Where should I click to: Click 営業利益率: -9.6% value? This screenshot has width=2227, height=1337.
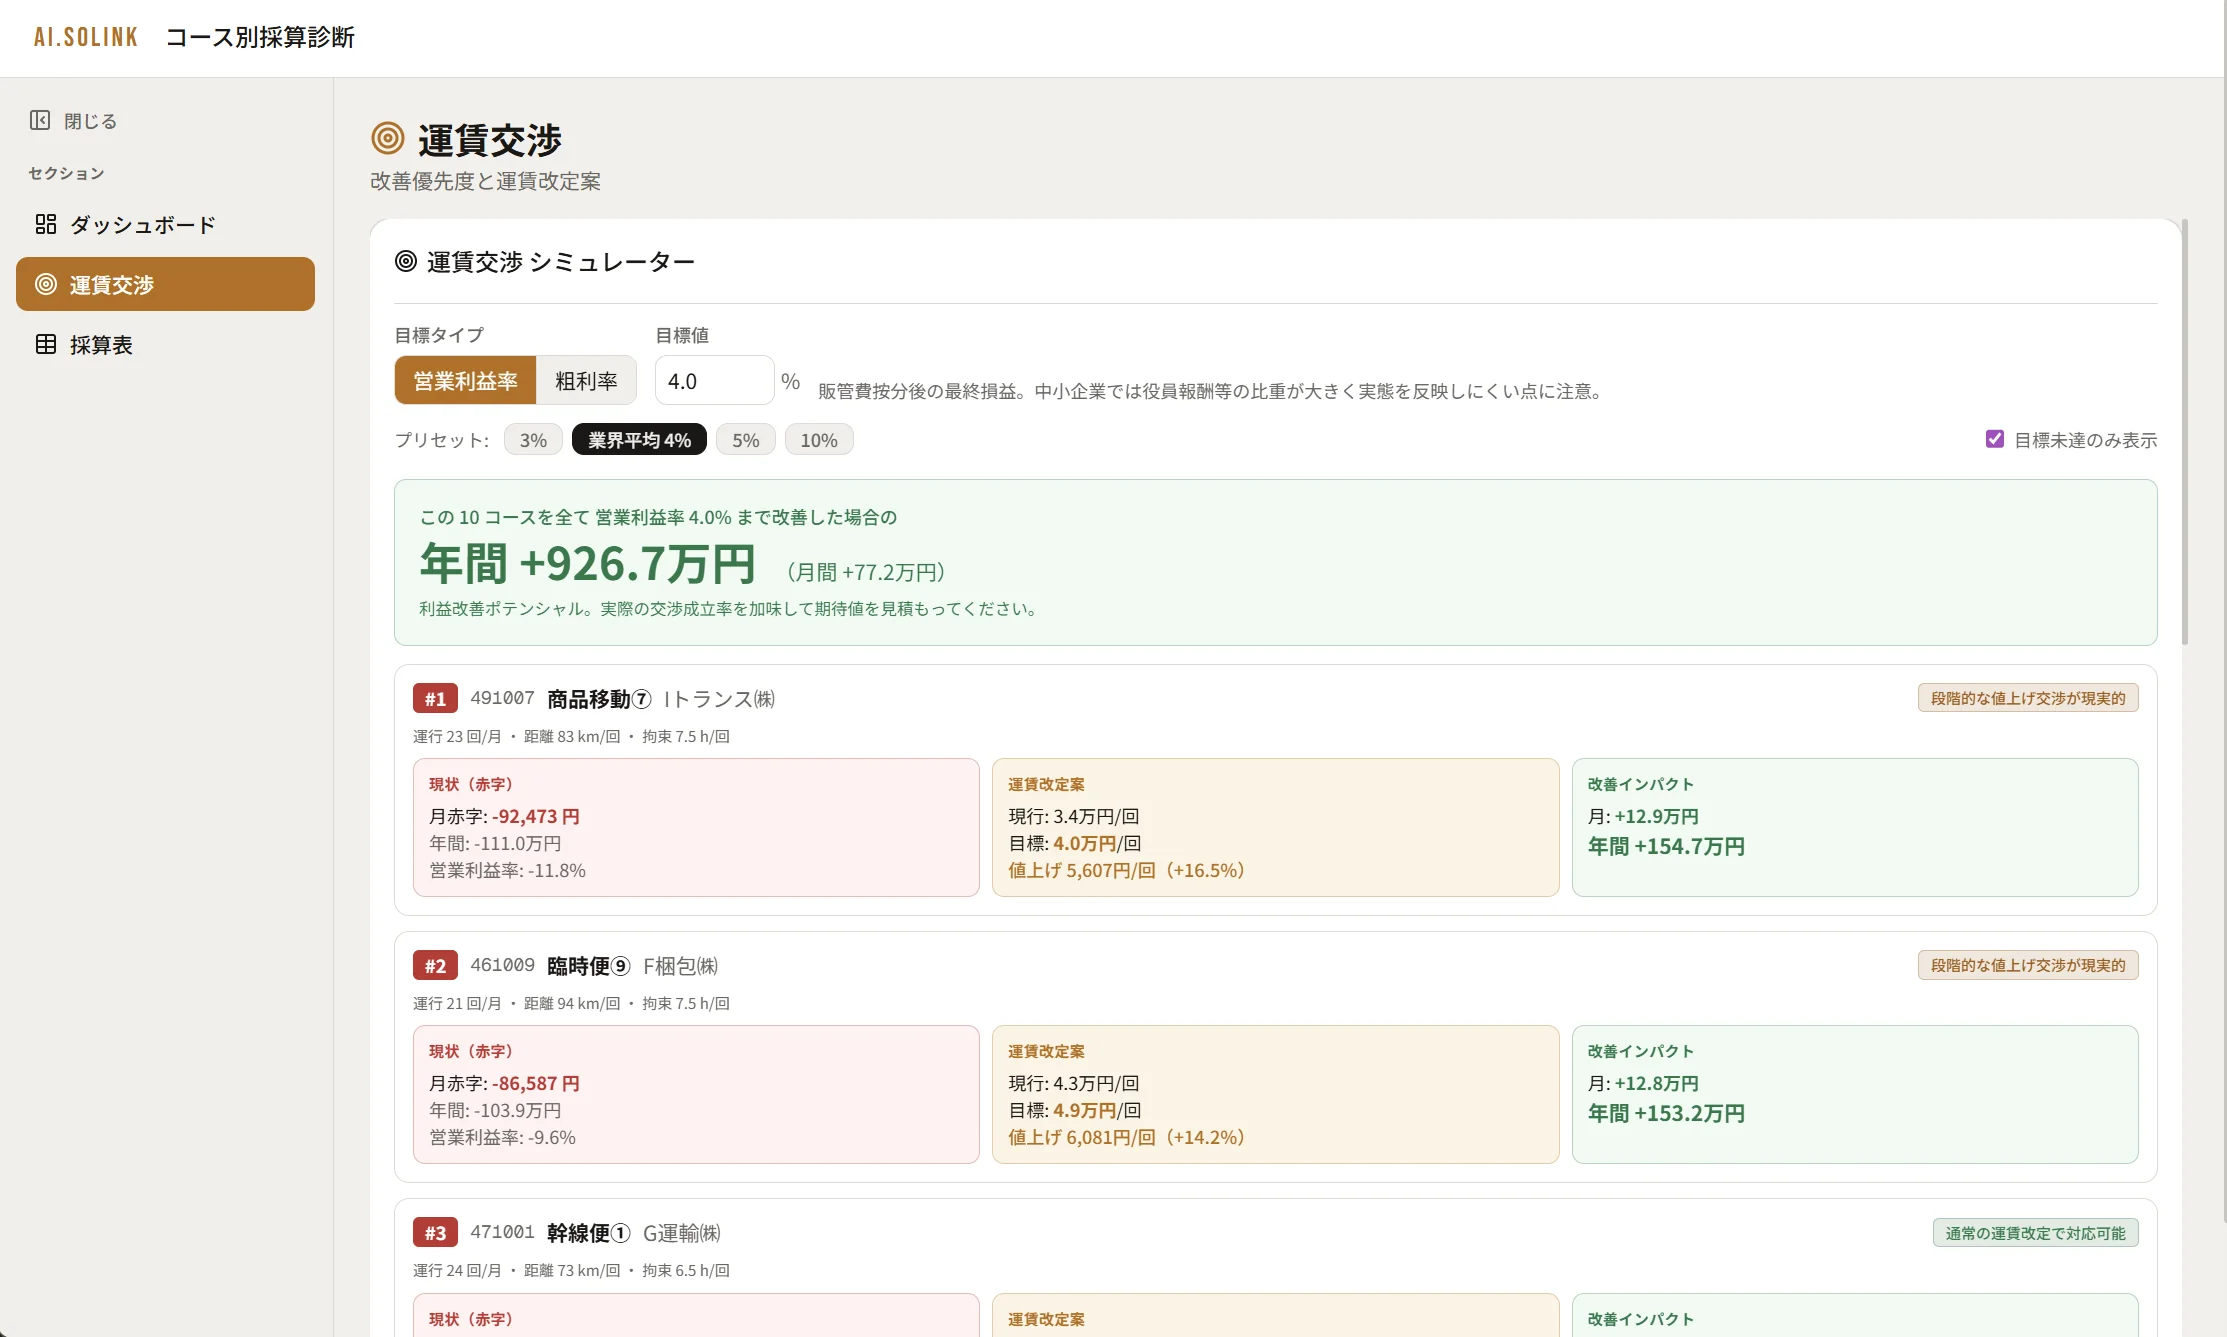(502, 1137)
